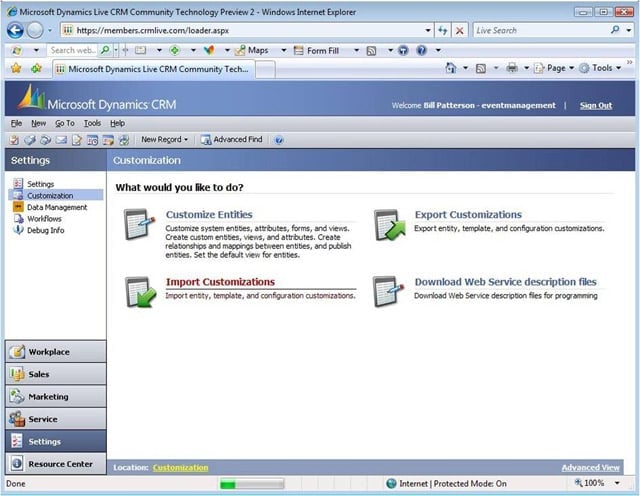
Task: Select Data Management in the left tree
Action: (x=57, y=207)
